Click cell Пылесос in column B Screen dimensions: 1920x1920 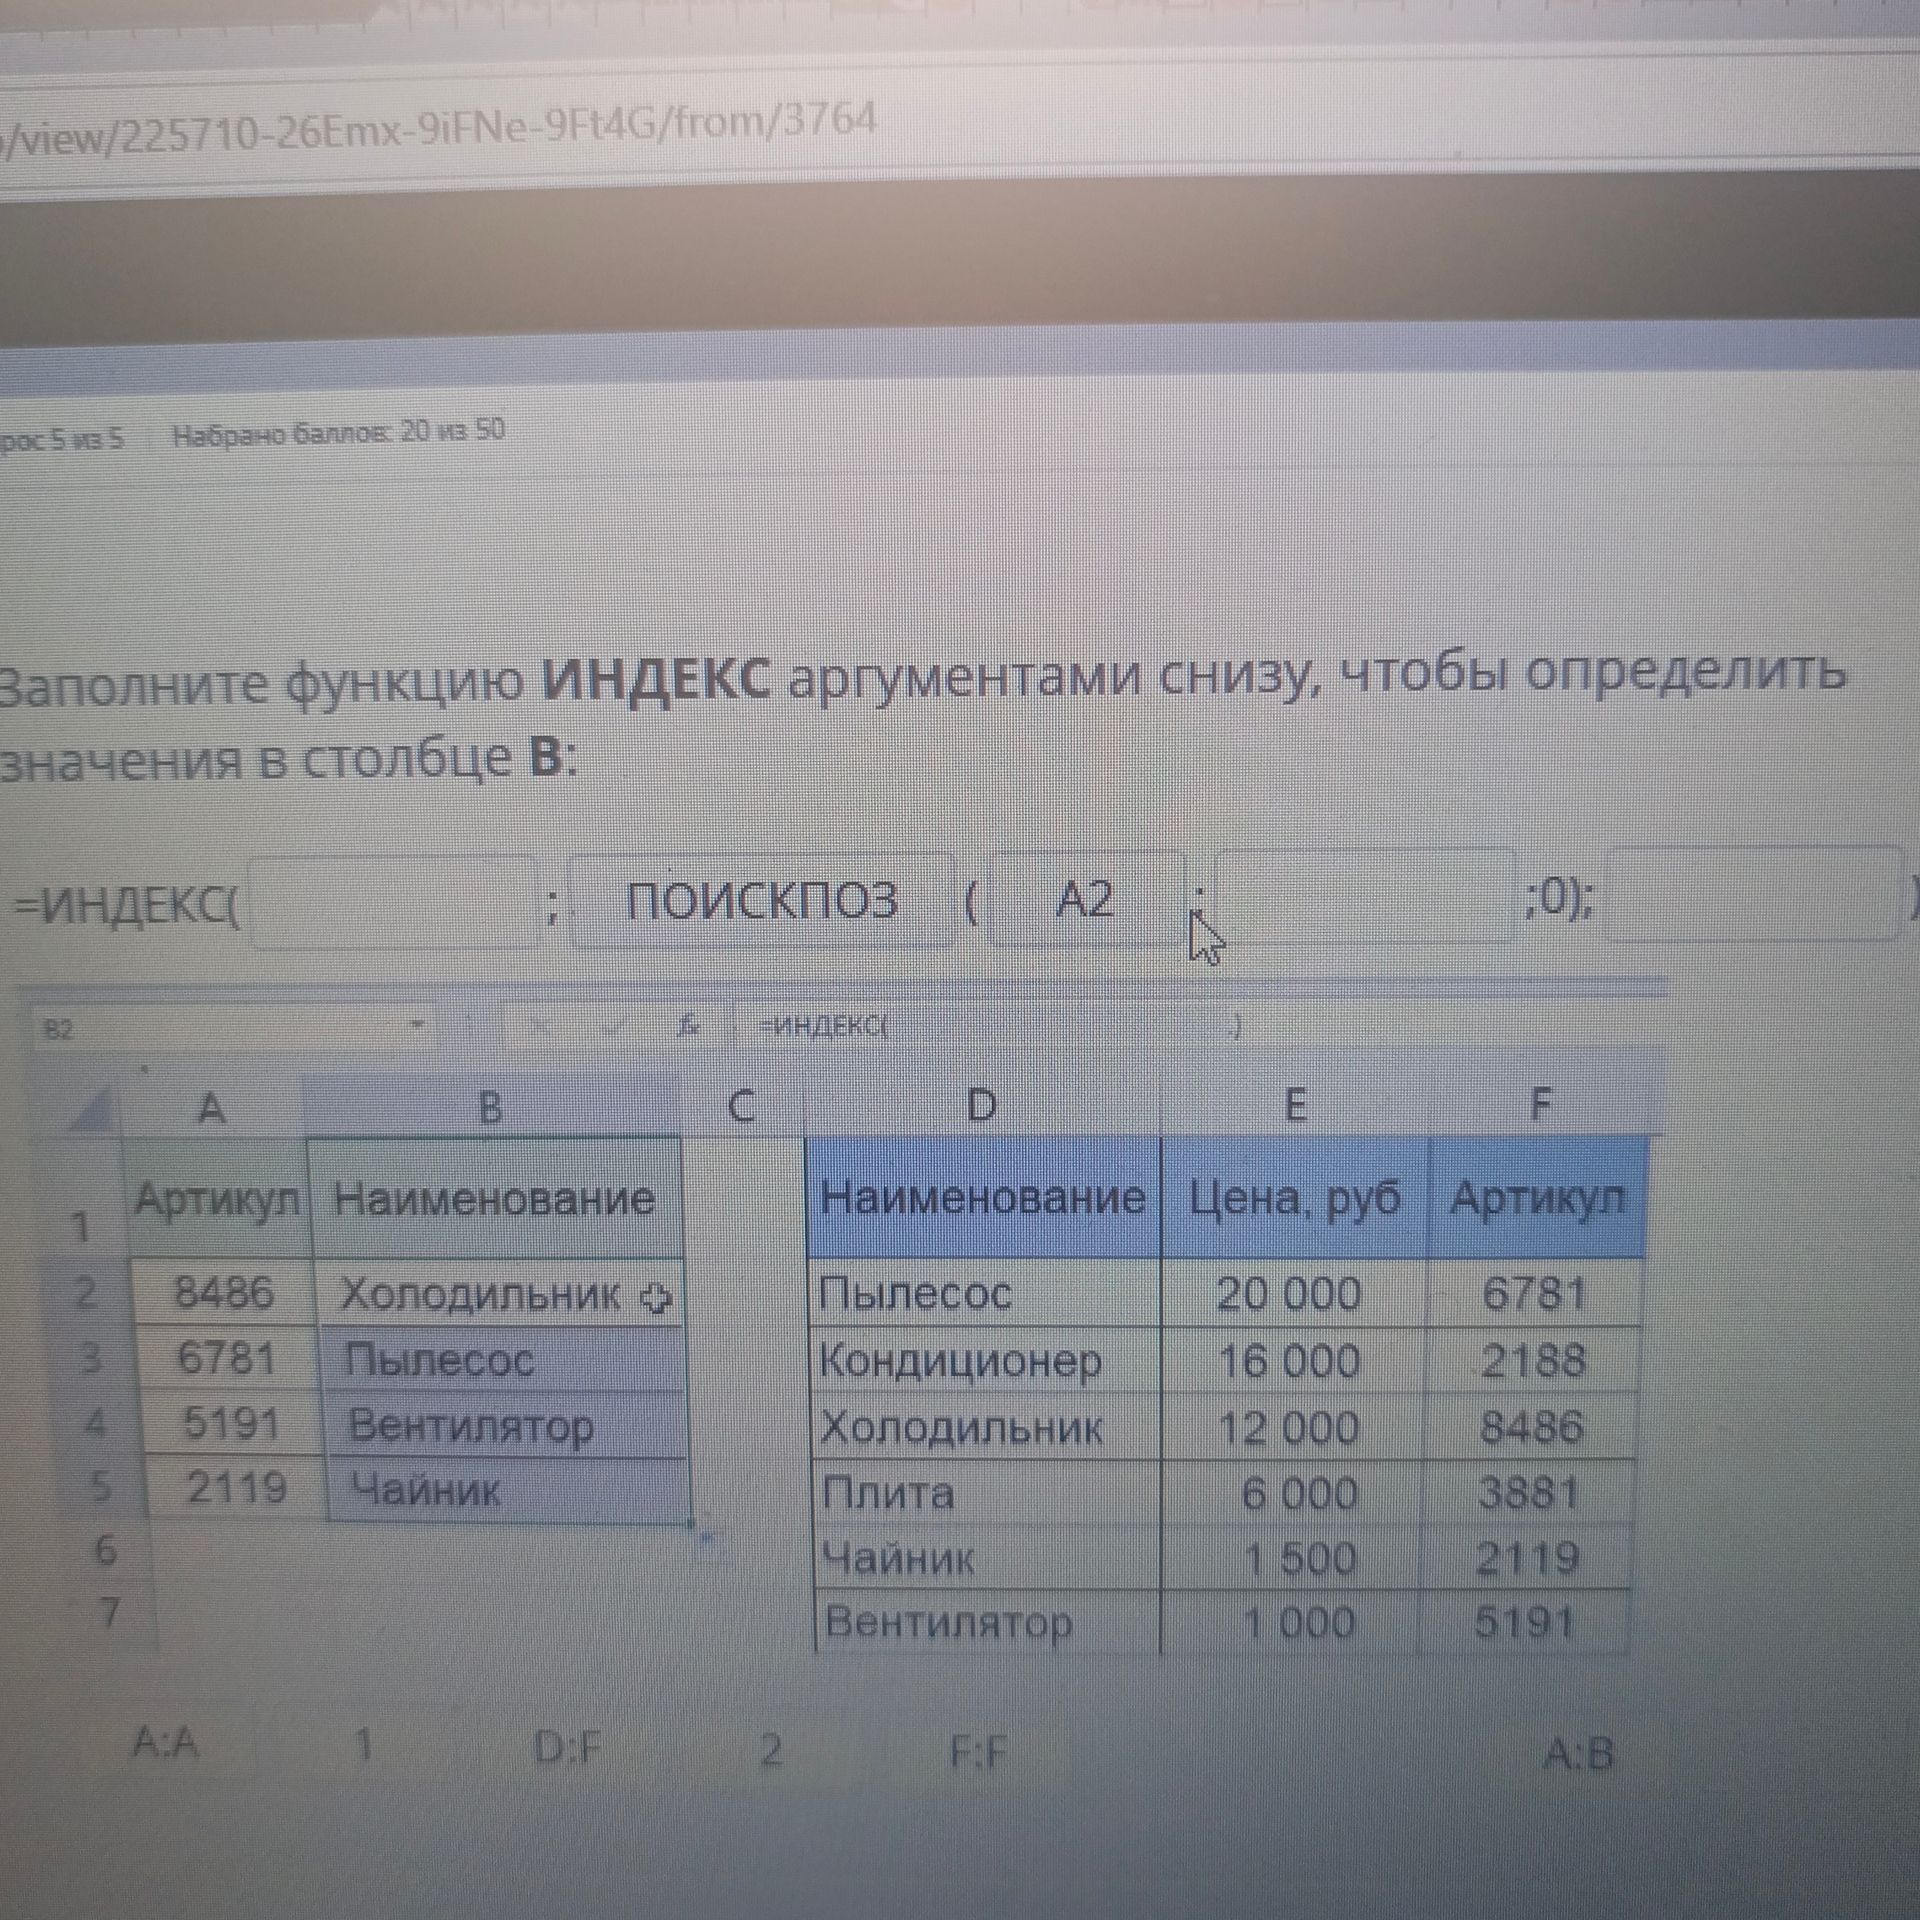(502, 1360)
